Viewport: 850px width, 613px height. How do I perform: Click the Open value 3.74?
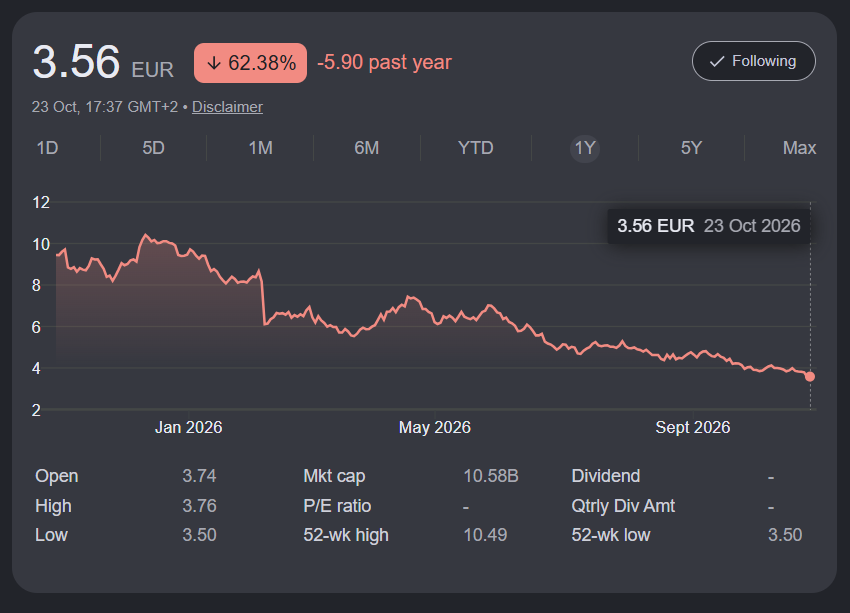(x=199, y=476)
